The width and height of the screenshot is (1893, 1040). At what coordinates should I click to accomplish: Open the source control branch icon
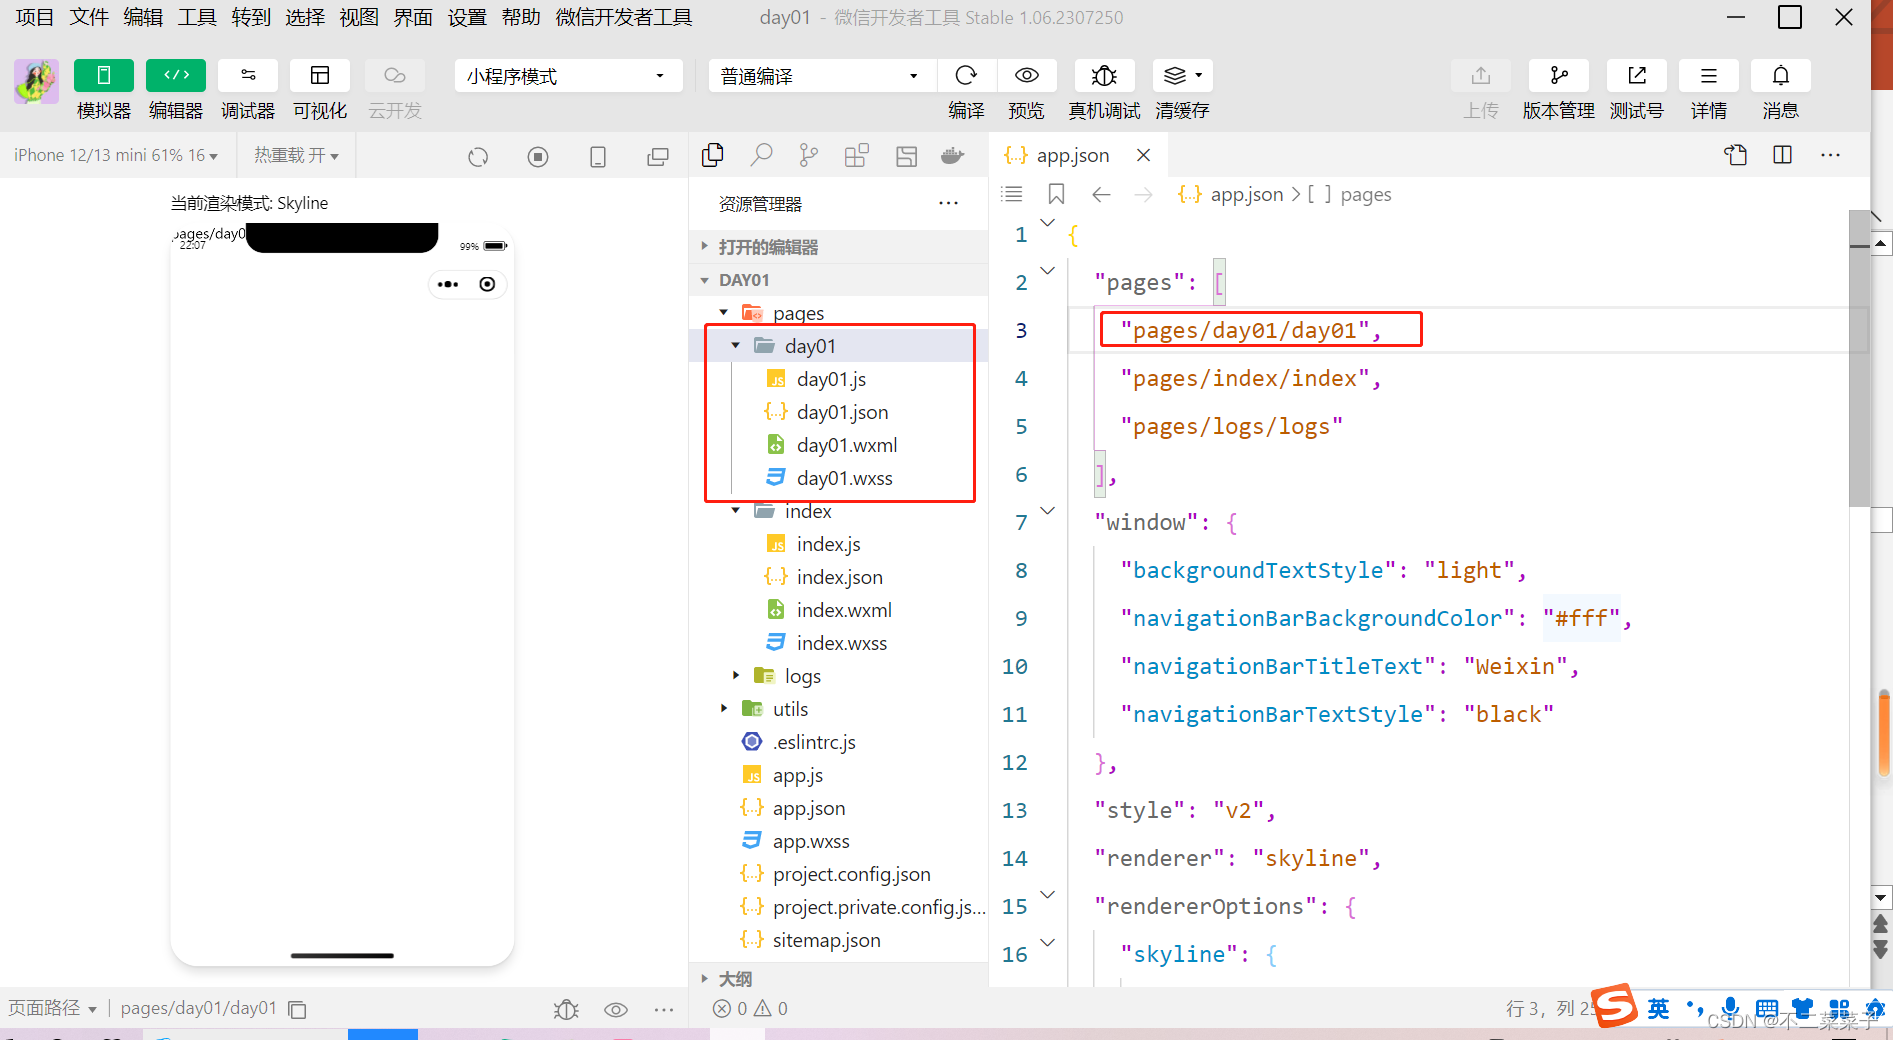809,155
